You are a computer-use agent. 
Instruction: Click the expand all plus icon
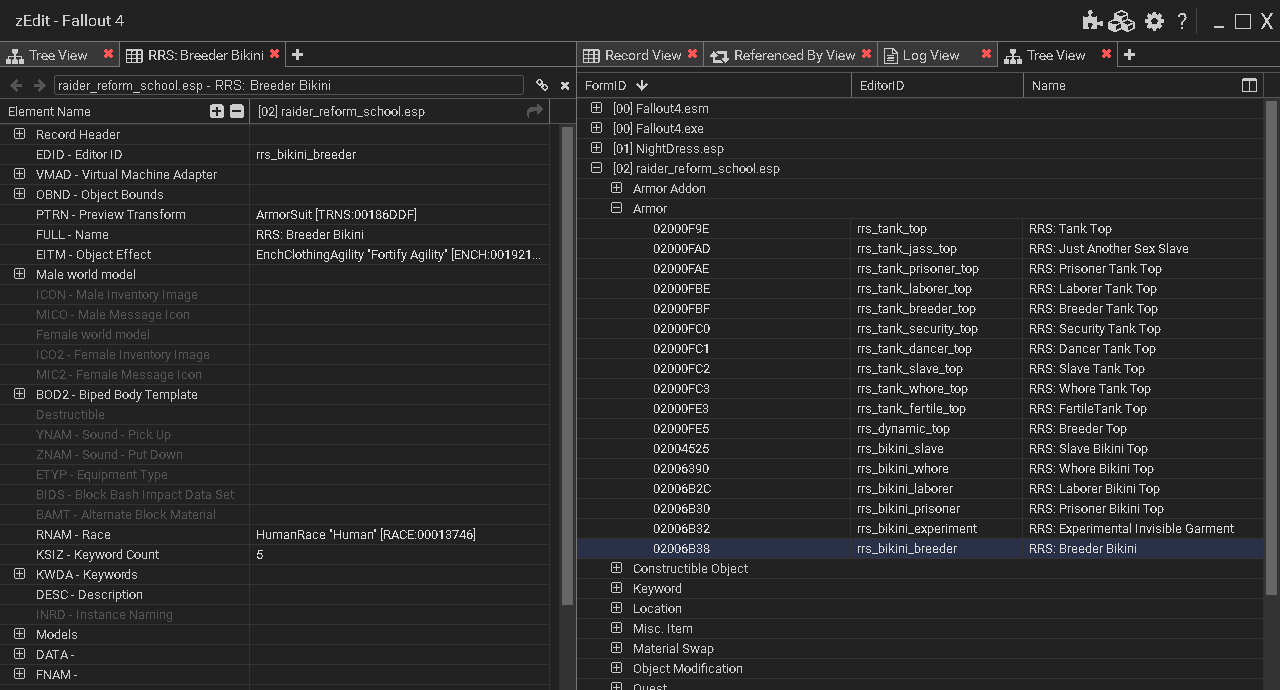(x=217, y=111)
